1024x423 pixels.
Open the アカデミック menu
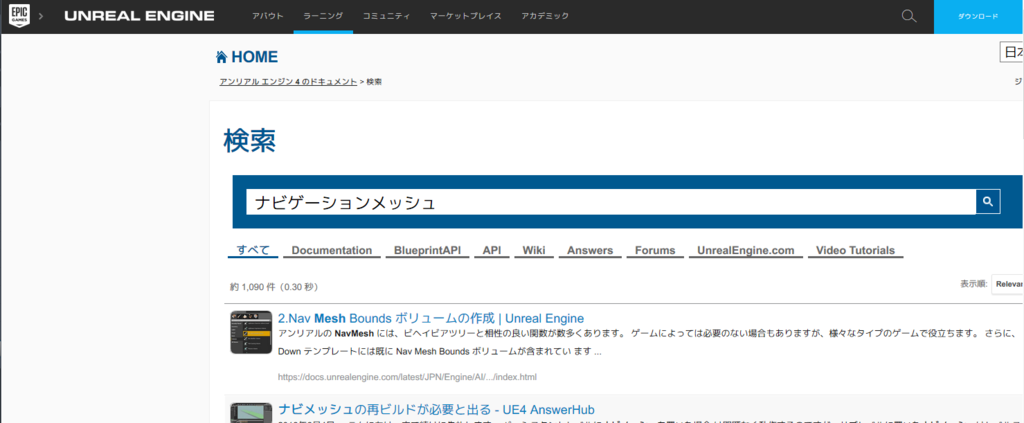(x=545, y=16)
